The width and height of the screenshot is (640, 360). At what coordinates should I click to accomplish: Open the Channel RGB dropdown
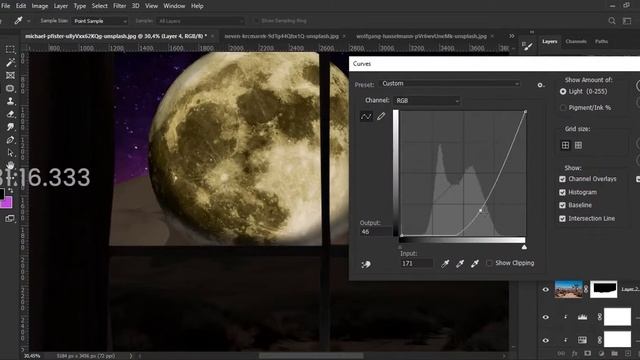click(427, 100)
